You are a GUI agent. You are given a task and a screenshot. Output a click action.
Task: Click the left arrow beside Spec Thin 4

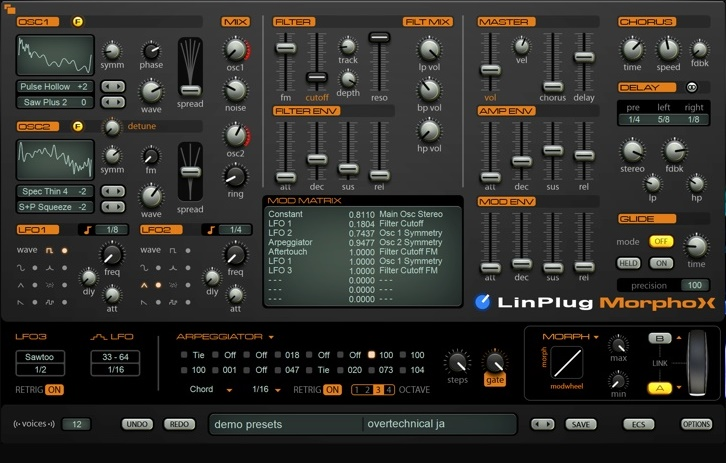(107, 191)
